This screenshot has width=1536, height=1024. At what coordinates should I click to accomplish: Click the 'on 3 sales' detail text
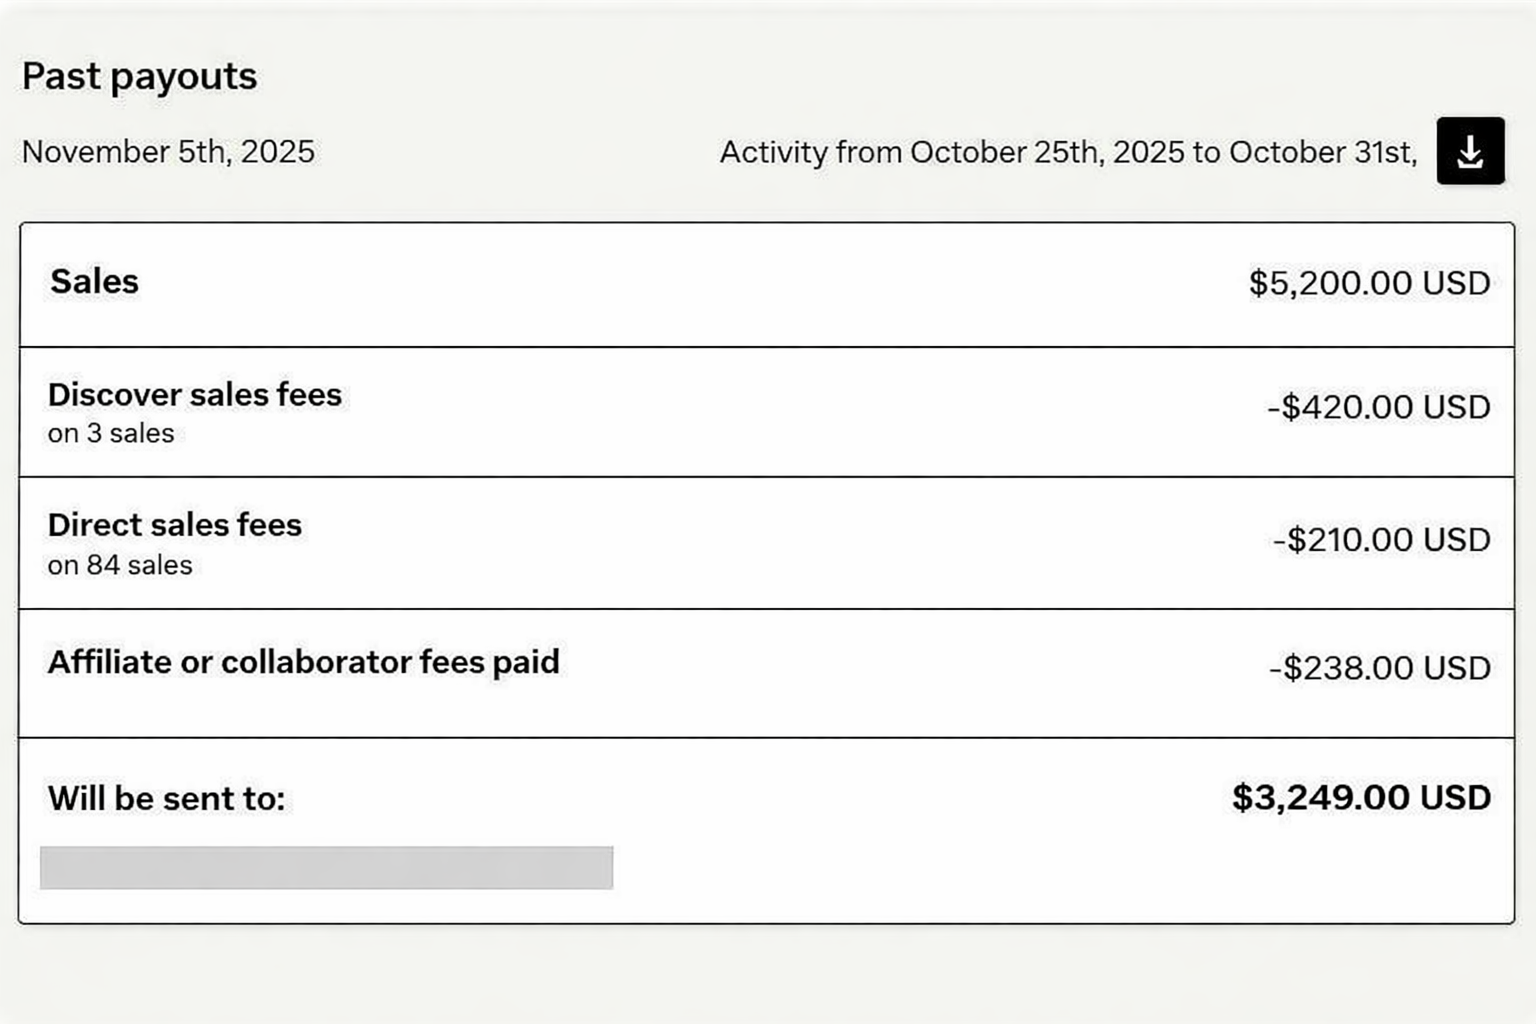(x=111, y=433)
